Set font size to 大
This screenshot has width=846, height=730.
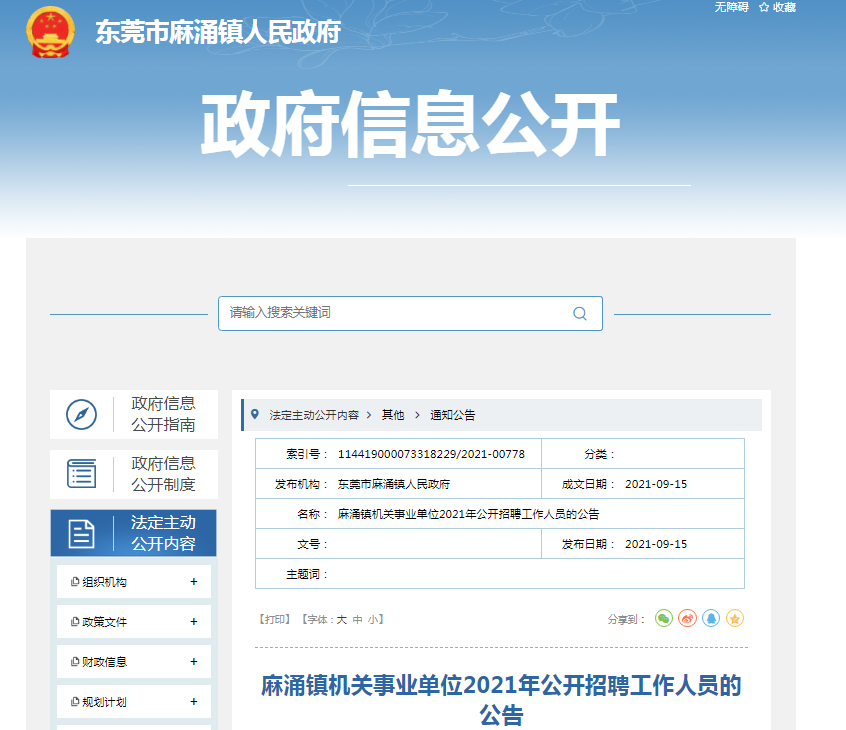(x=341, y=620)
